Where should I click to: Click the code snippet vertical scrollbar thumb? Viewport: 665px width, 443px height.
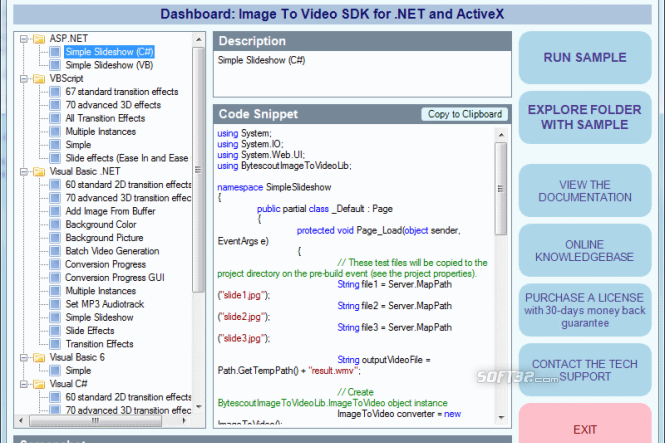click(x=501, y=189)
